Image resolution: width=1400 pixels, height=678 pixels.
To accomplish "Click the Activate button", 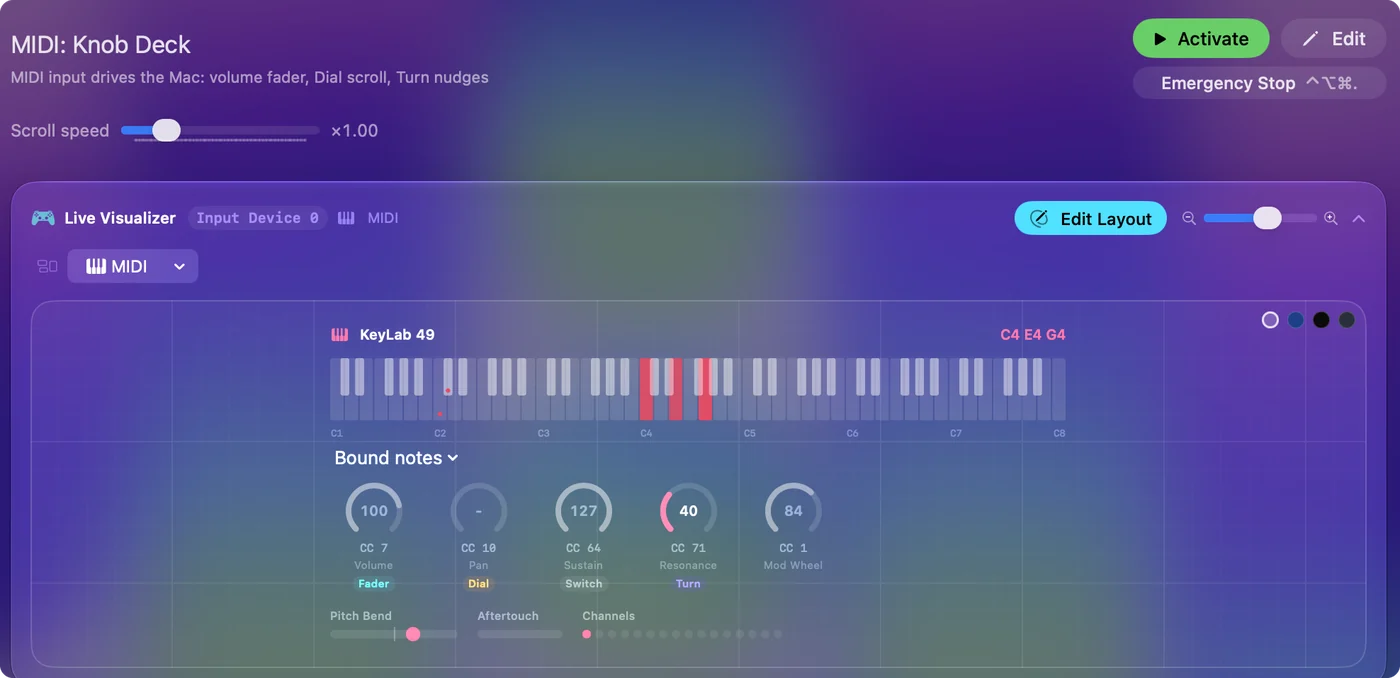I will pos(1201,39).
